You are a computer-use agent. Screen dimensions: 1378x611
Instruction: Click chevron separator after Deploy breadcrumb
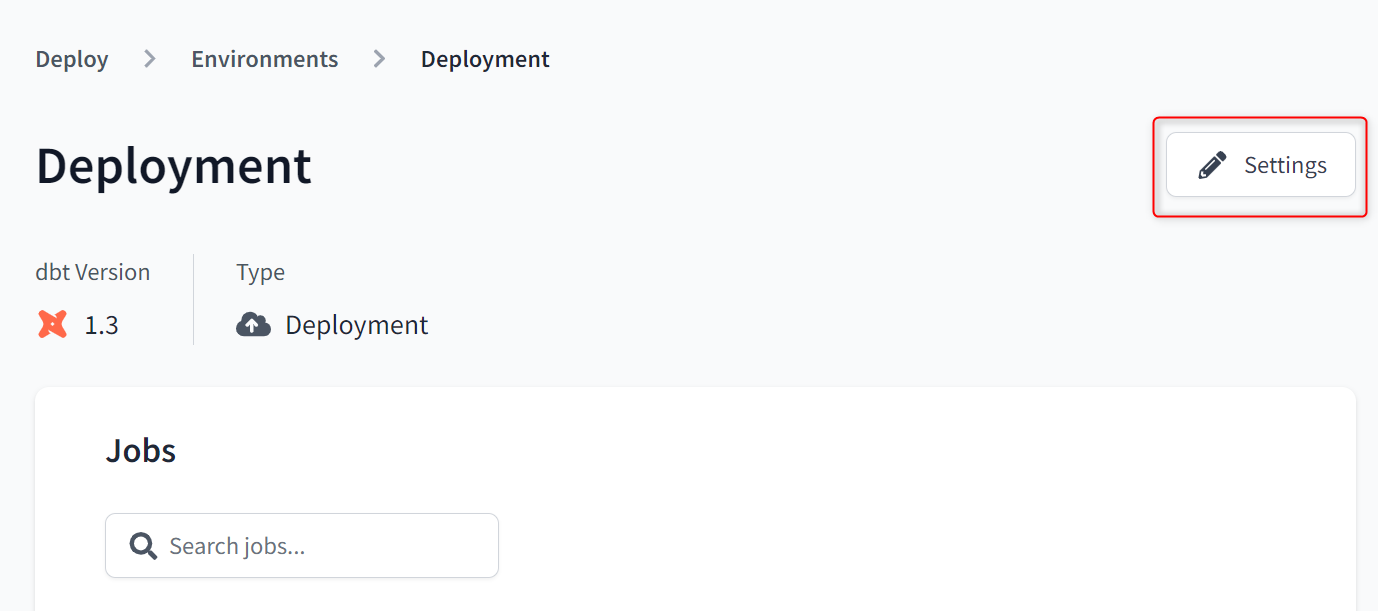[150, 59]
